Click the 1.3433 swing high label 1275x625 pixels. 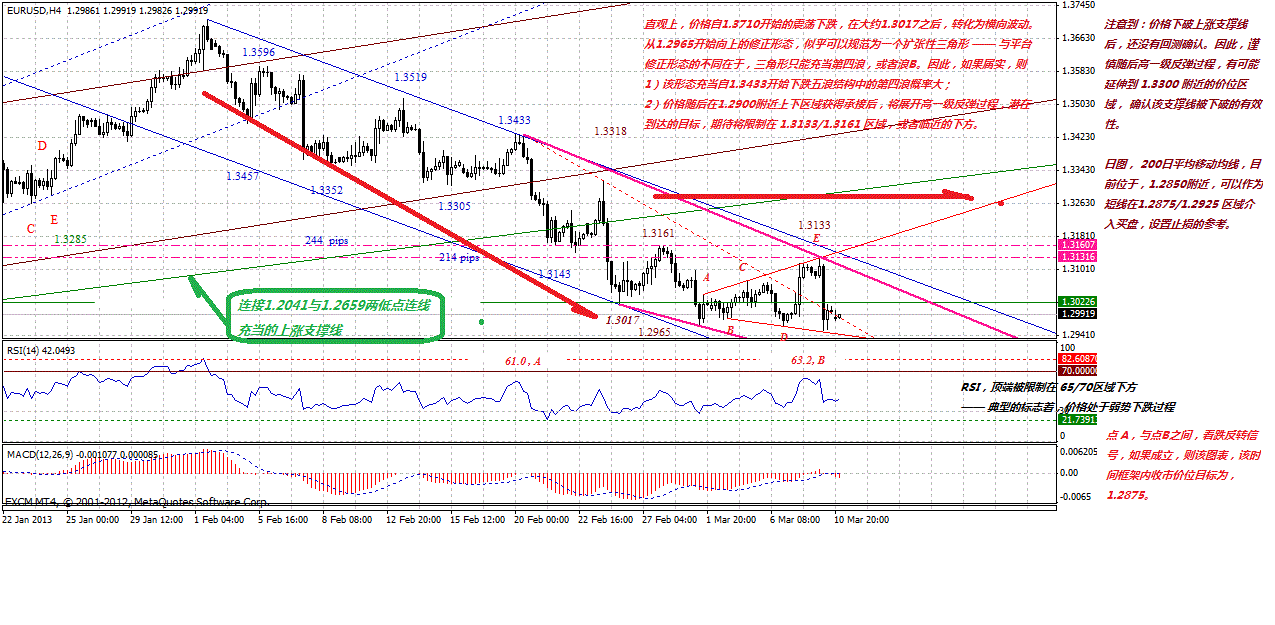coord(514,120)
